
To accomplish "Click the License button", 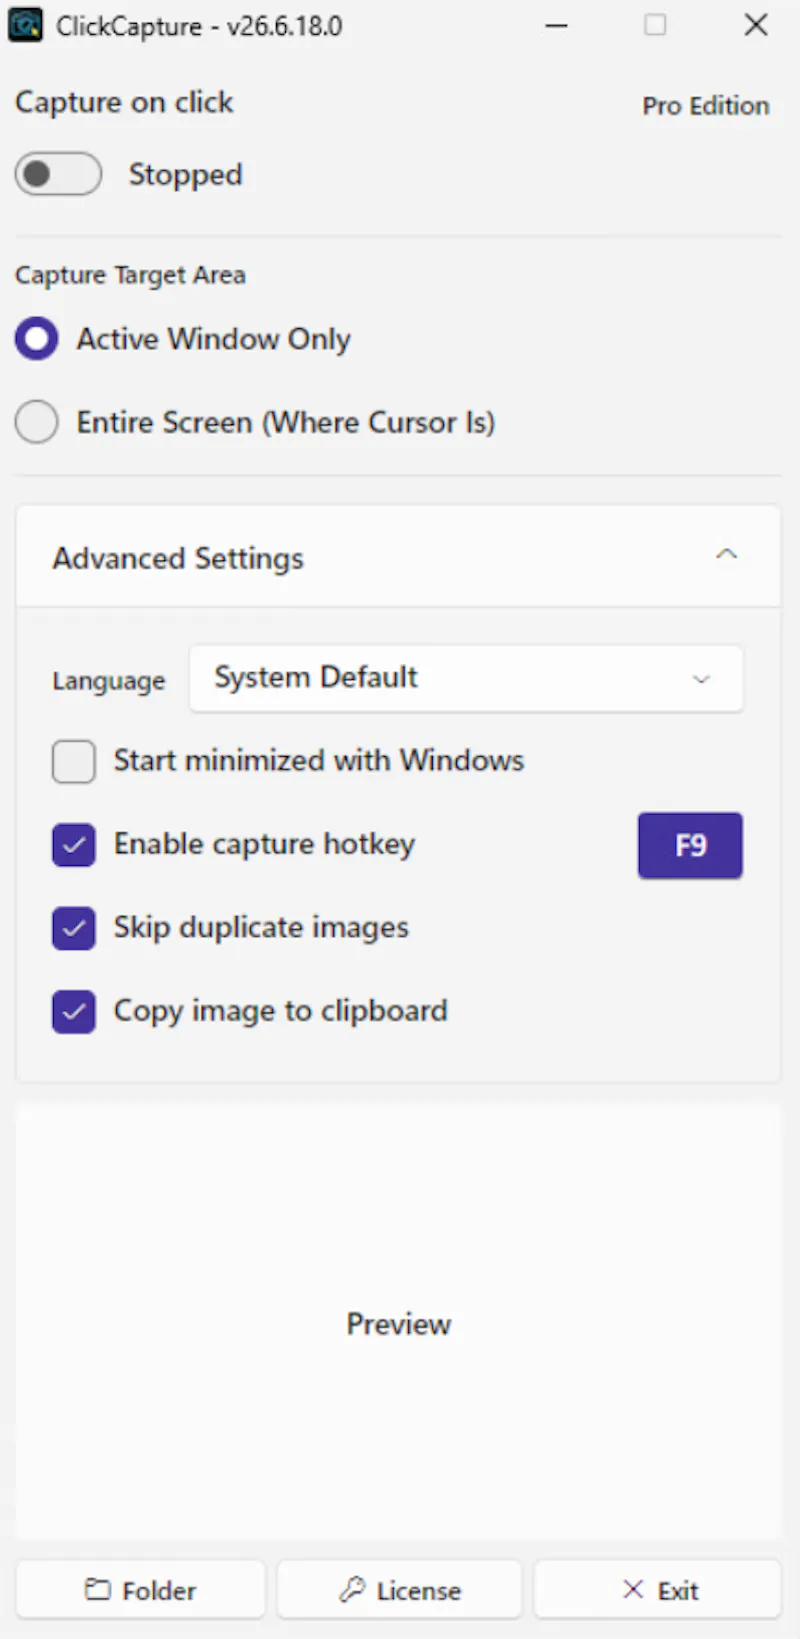I will (x=399, y=1590).
